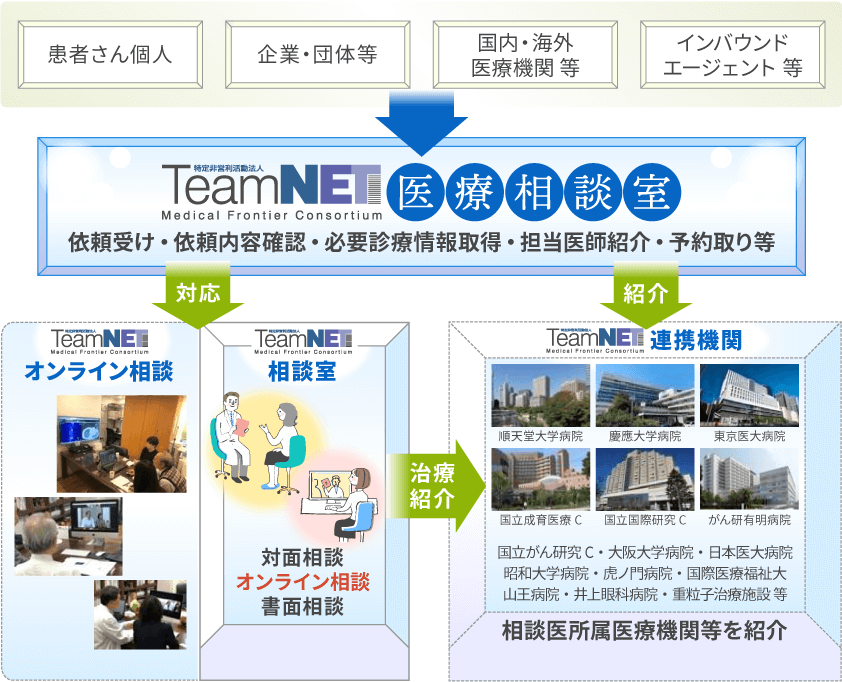842x682 pixels.
Task: Click the 国立成育医療 C caption
Action: [541, 520]
